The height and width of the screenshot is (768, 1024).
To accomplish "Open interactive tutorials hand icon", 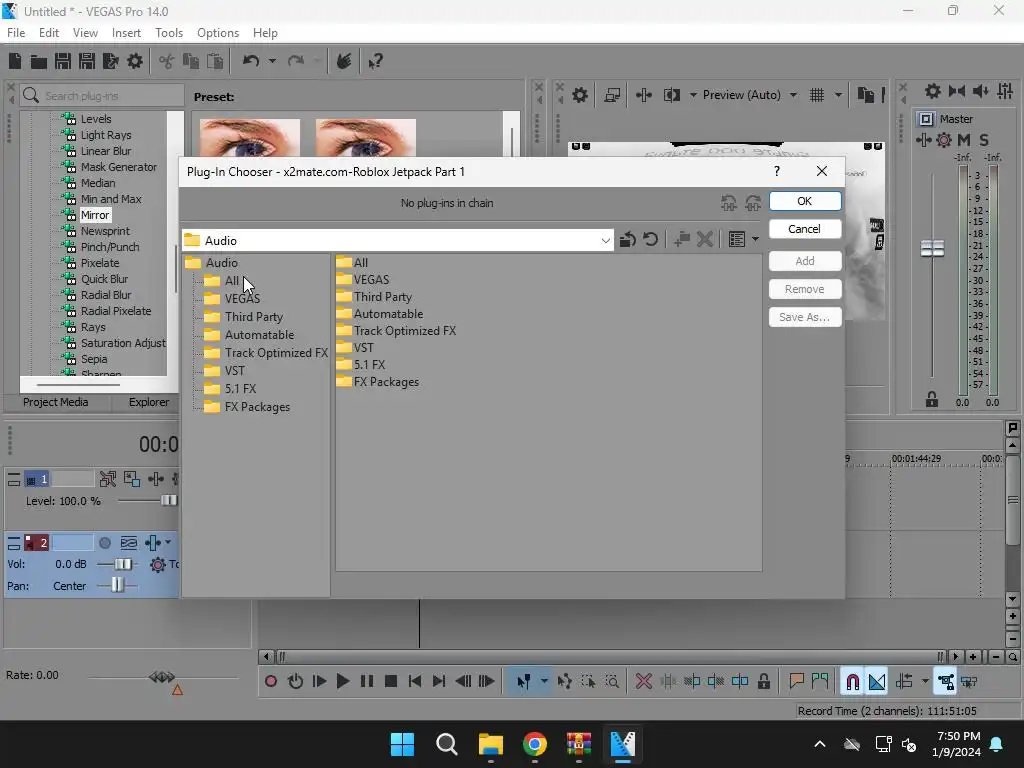I will (x=344, y=61).
